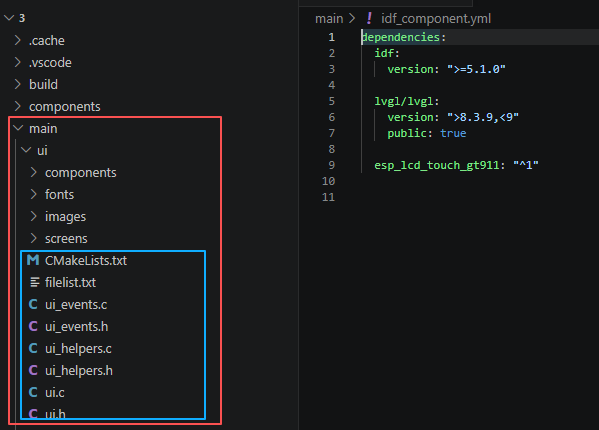The height and width of the screenshot is (430, 599).
Task: Click the C icon of ui_helpers.c
Action: [x=33, y=348]
